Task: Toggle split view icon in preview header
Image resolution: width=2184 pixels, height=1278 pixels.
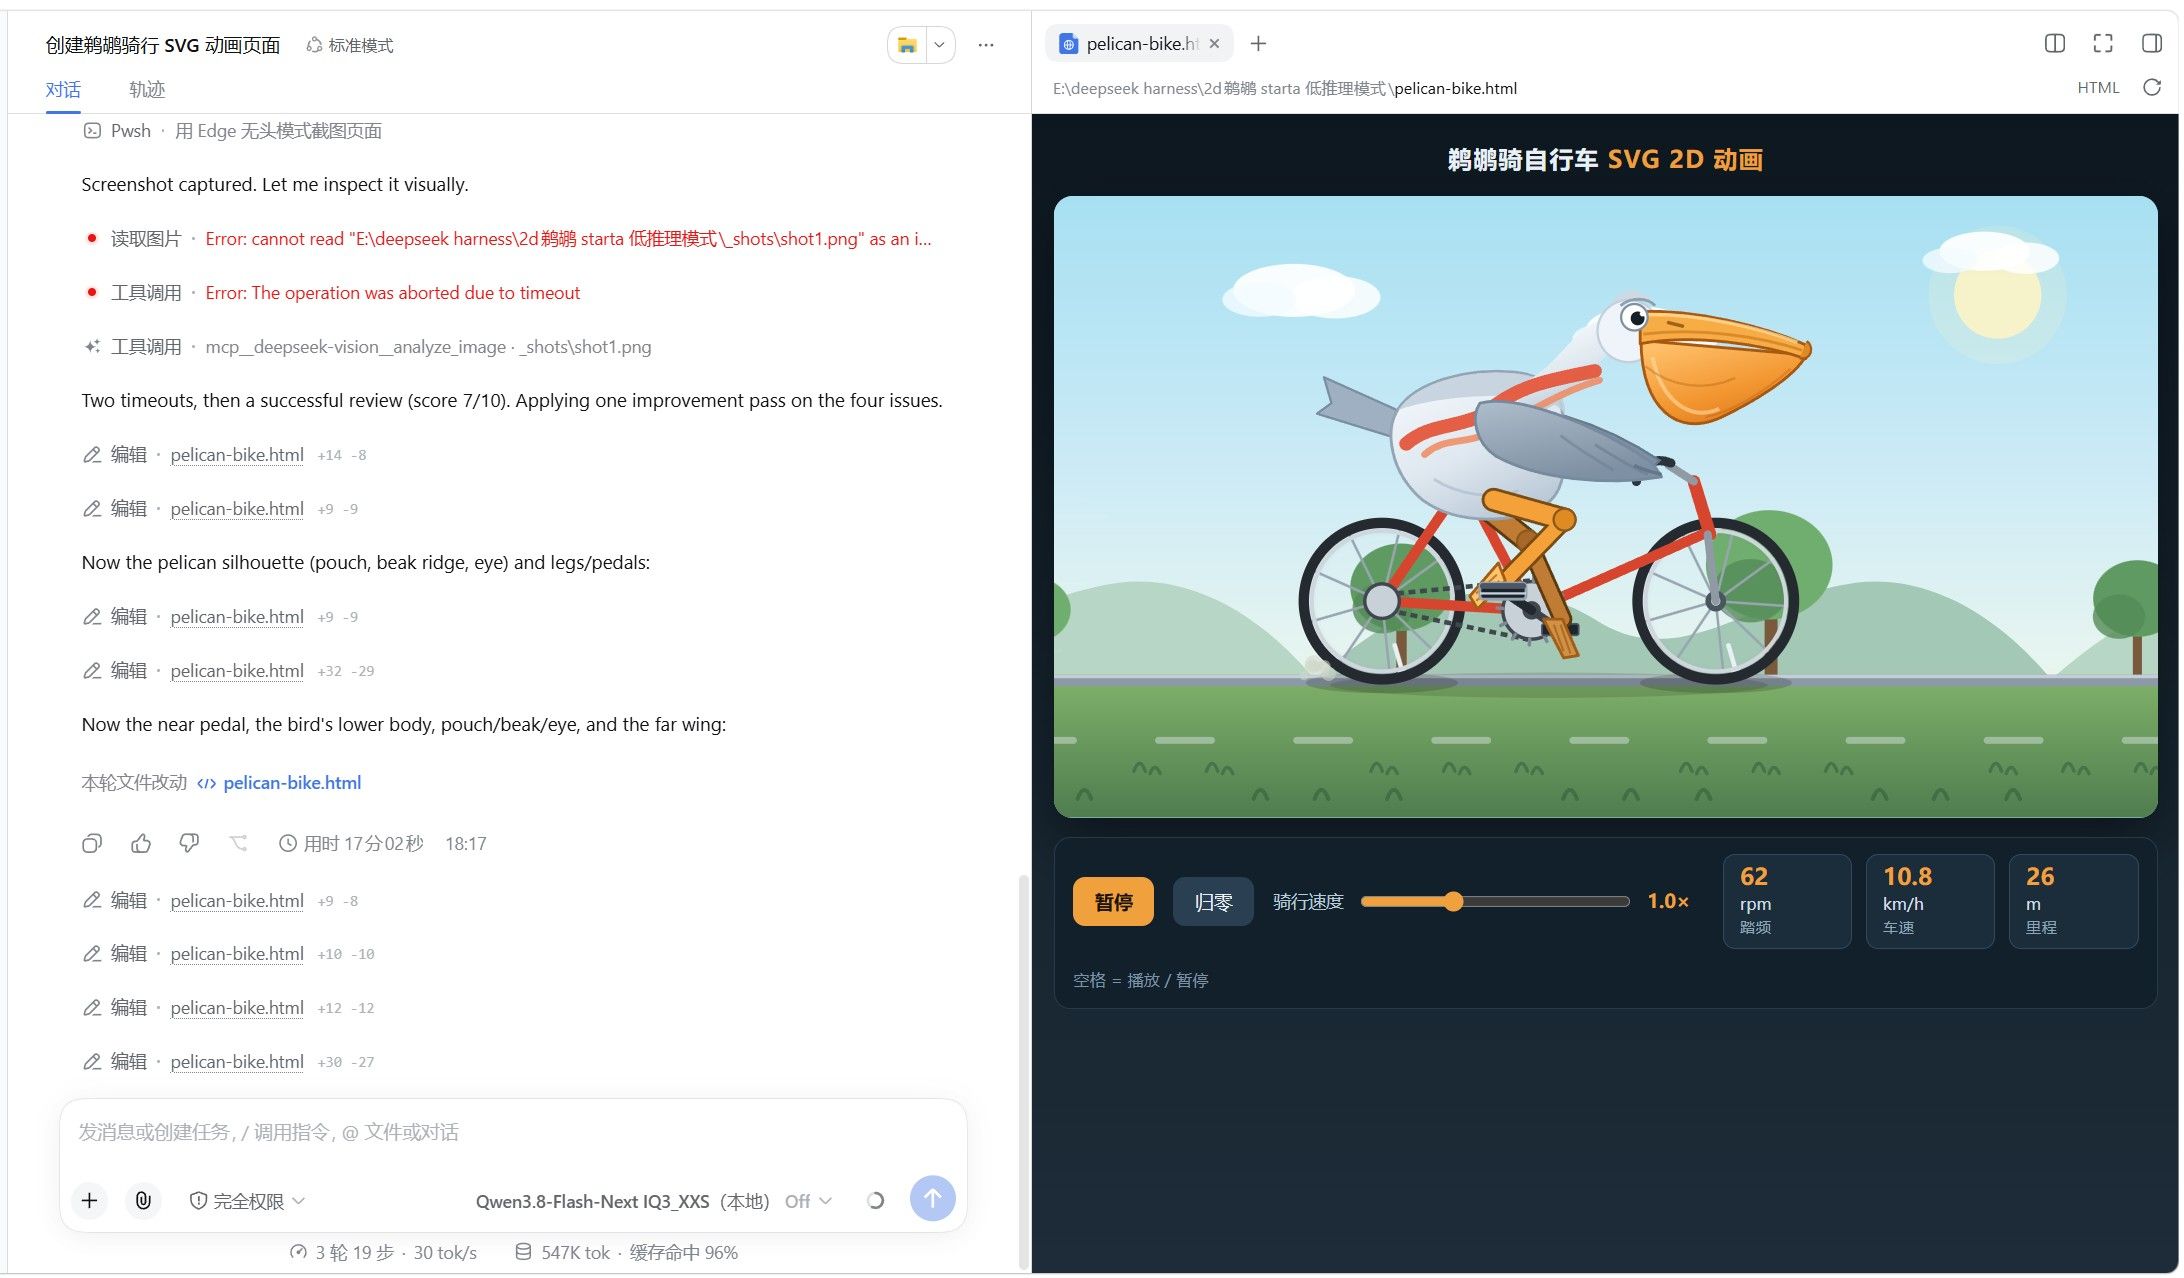Action: [2055, 43]
